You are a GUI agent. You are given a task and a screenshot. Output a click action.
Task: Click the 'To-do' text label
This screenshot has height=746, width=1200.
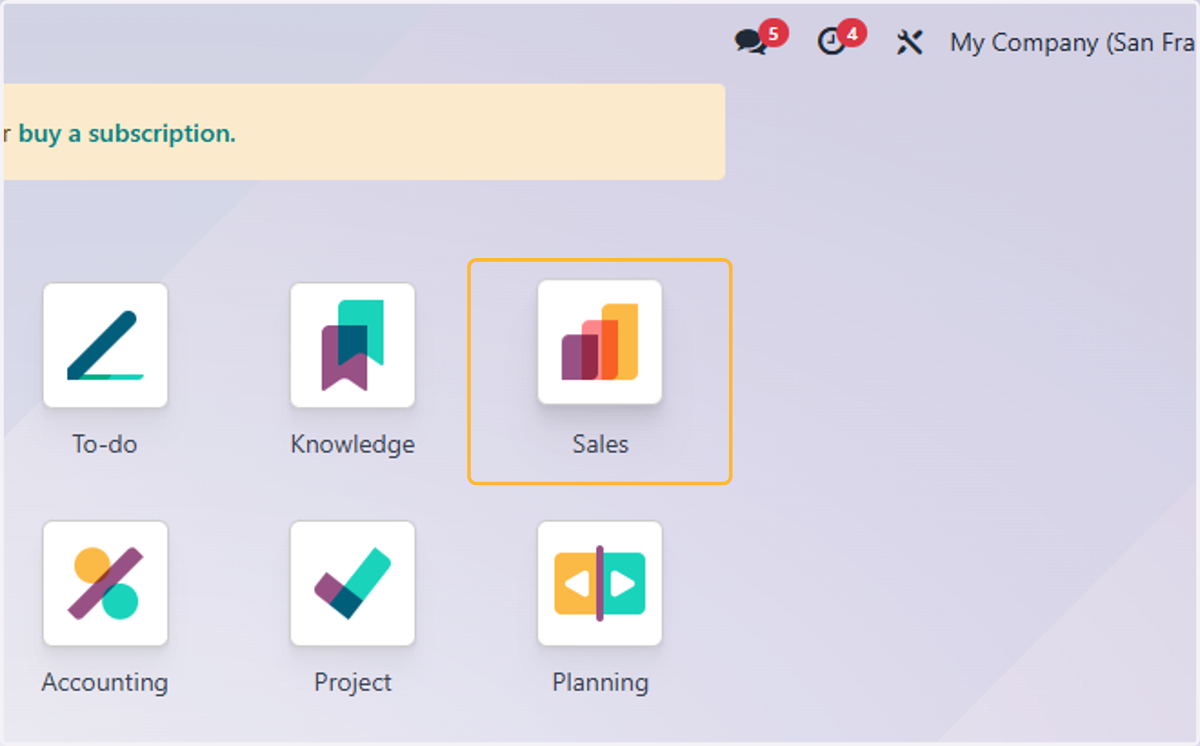click(x=105, y=444)
